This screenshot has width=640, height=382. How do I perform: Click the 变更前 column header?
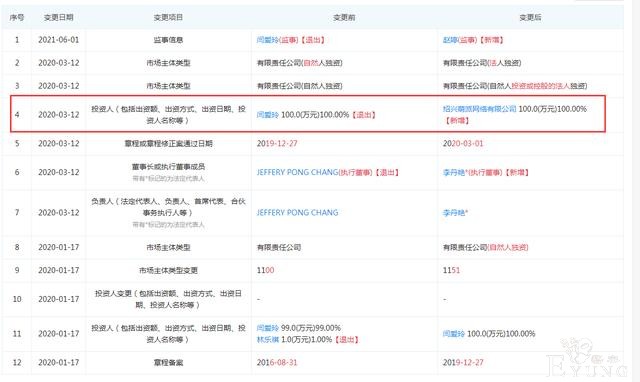344,17
